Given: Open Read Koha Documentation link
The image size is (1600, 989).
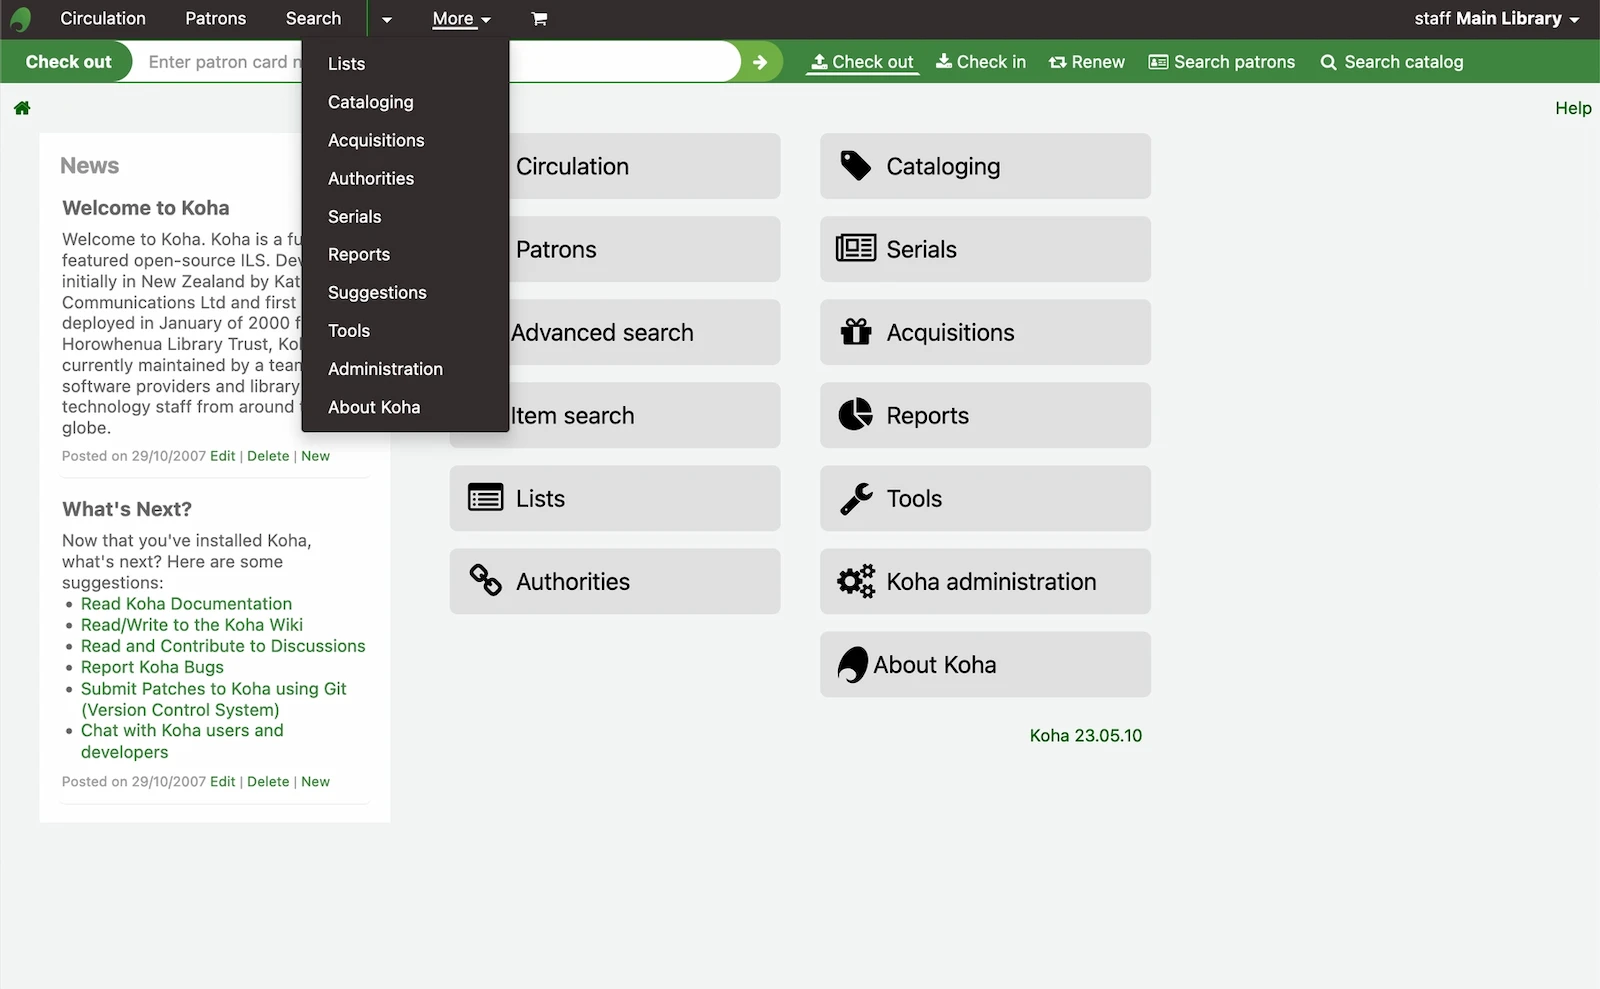Looking at the screenshot, I should (x=186, y=604).
